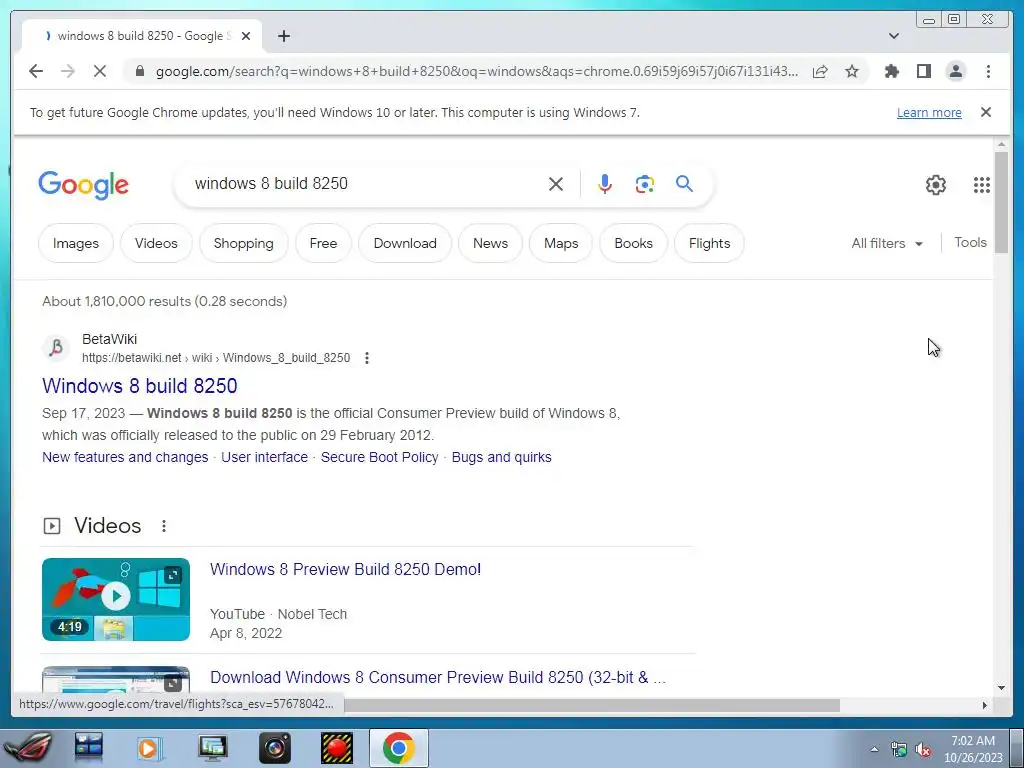Open the Learn more link
This screenshot has height=768, width=1024.
point(929,112)
